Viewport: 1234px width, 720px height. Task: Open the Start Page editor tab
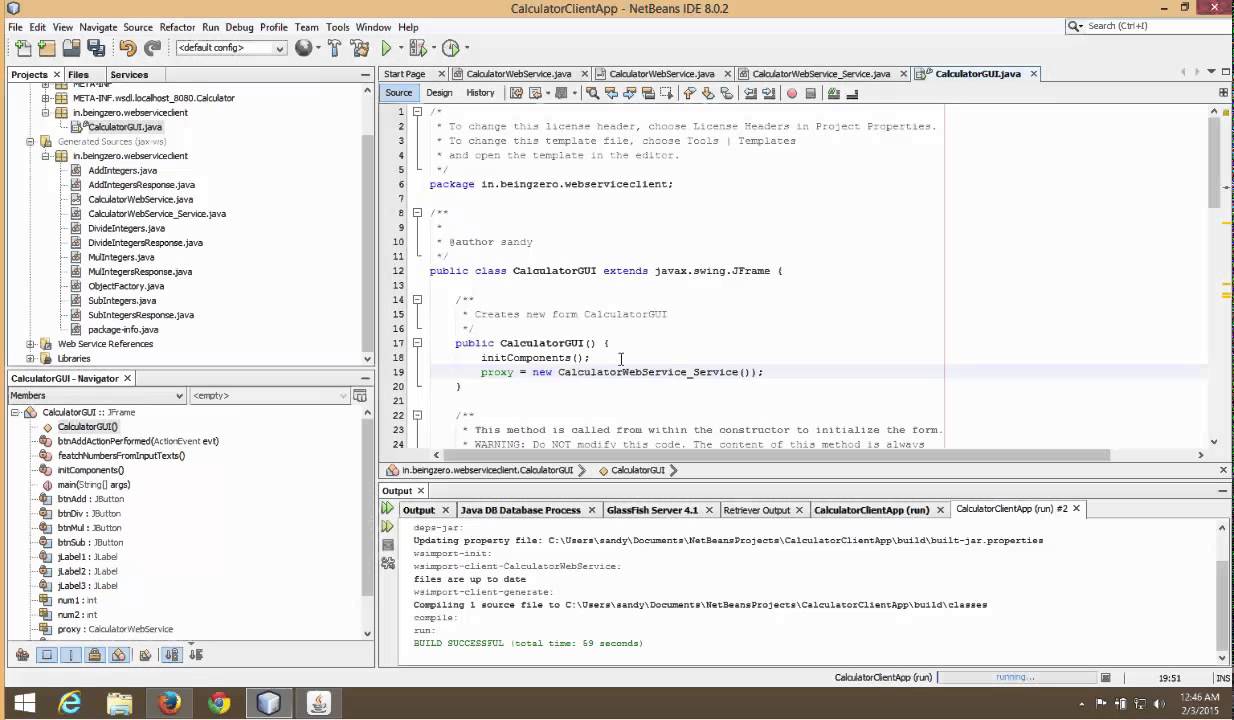point(404,74)
